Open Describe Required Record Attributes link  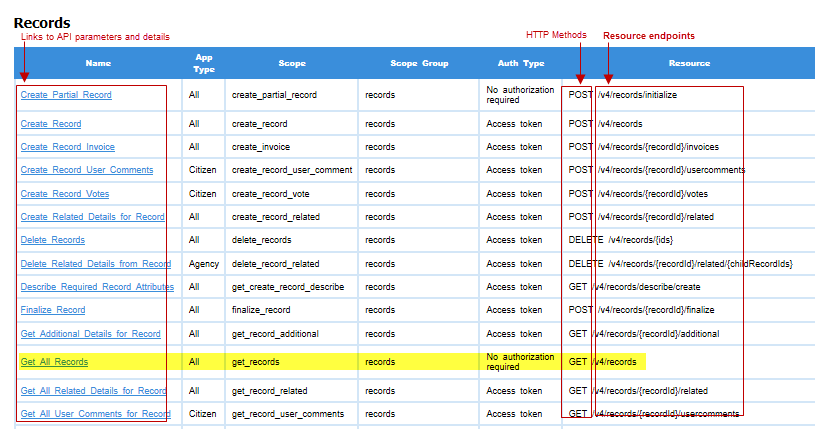[97, 287]
